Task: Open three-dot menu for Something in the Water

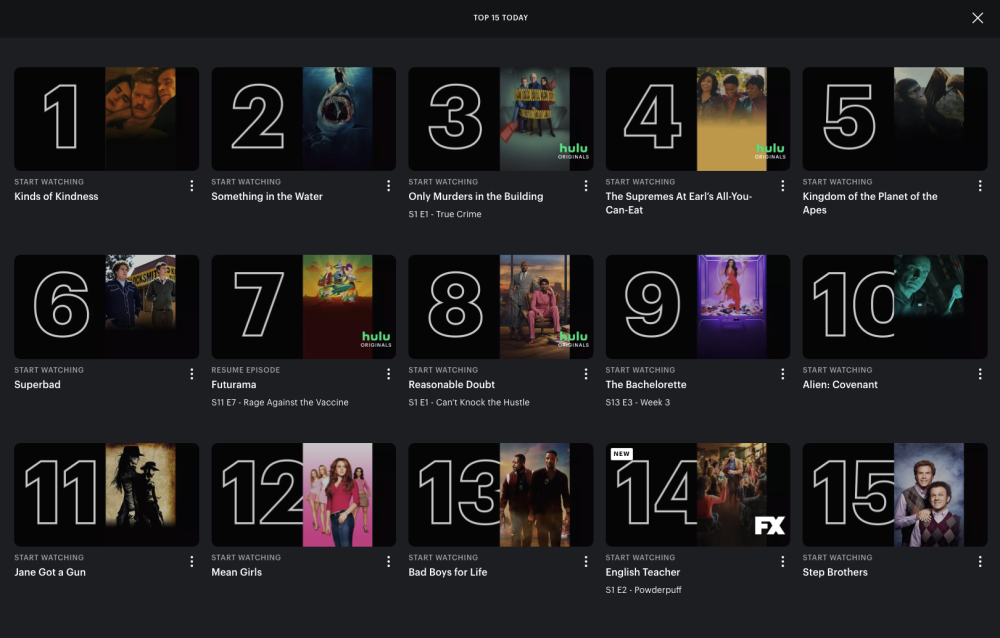Action: (388, 186)
